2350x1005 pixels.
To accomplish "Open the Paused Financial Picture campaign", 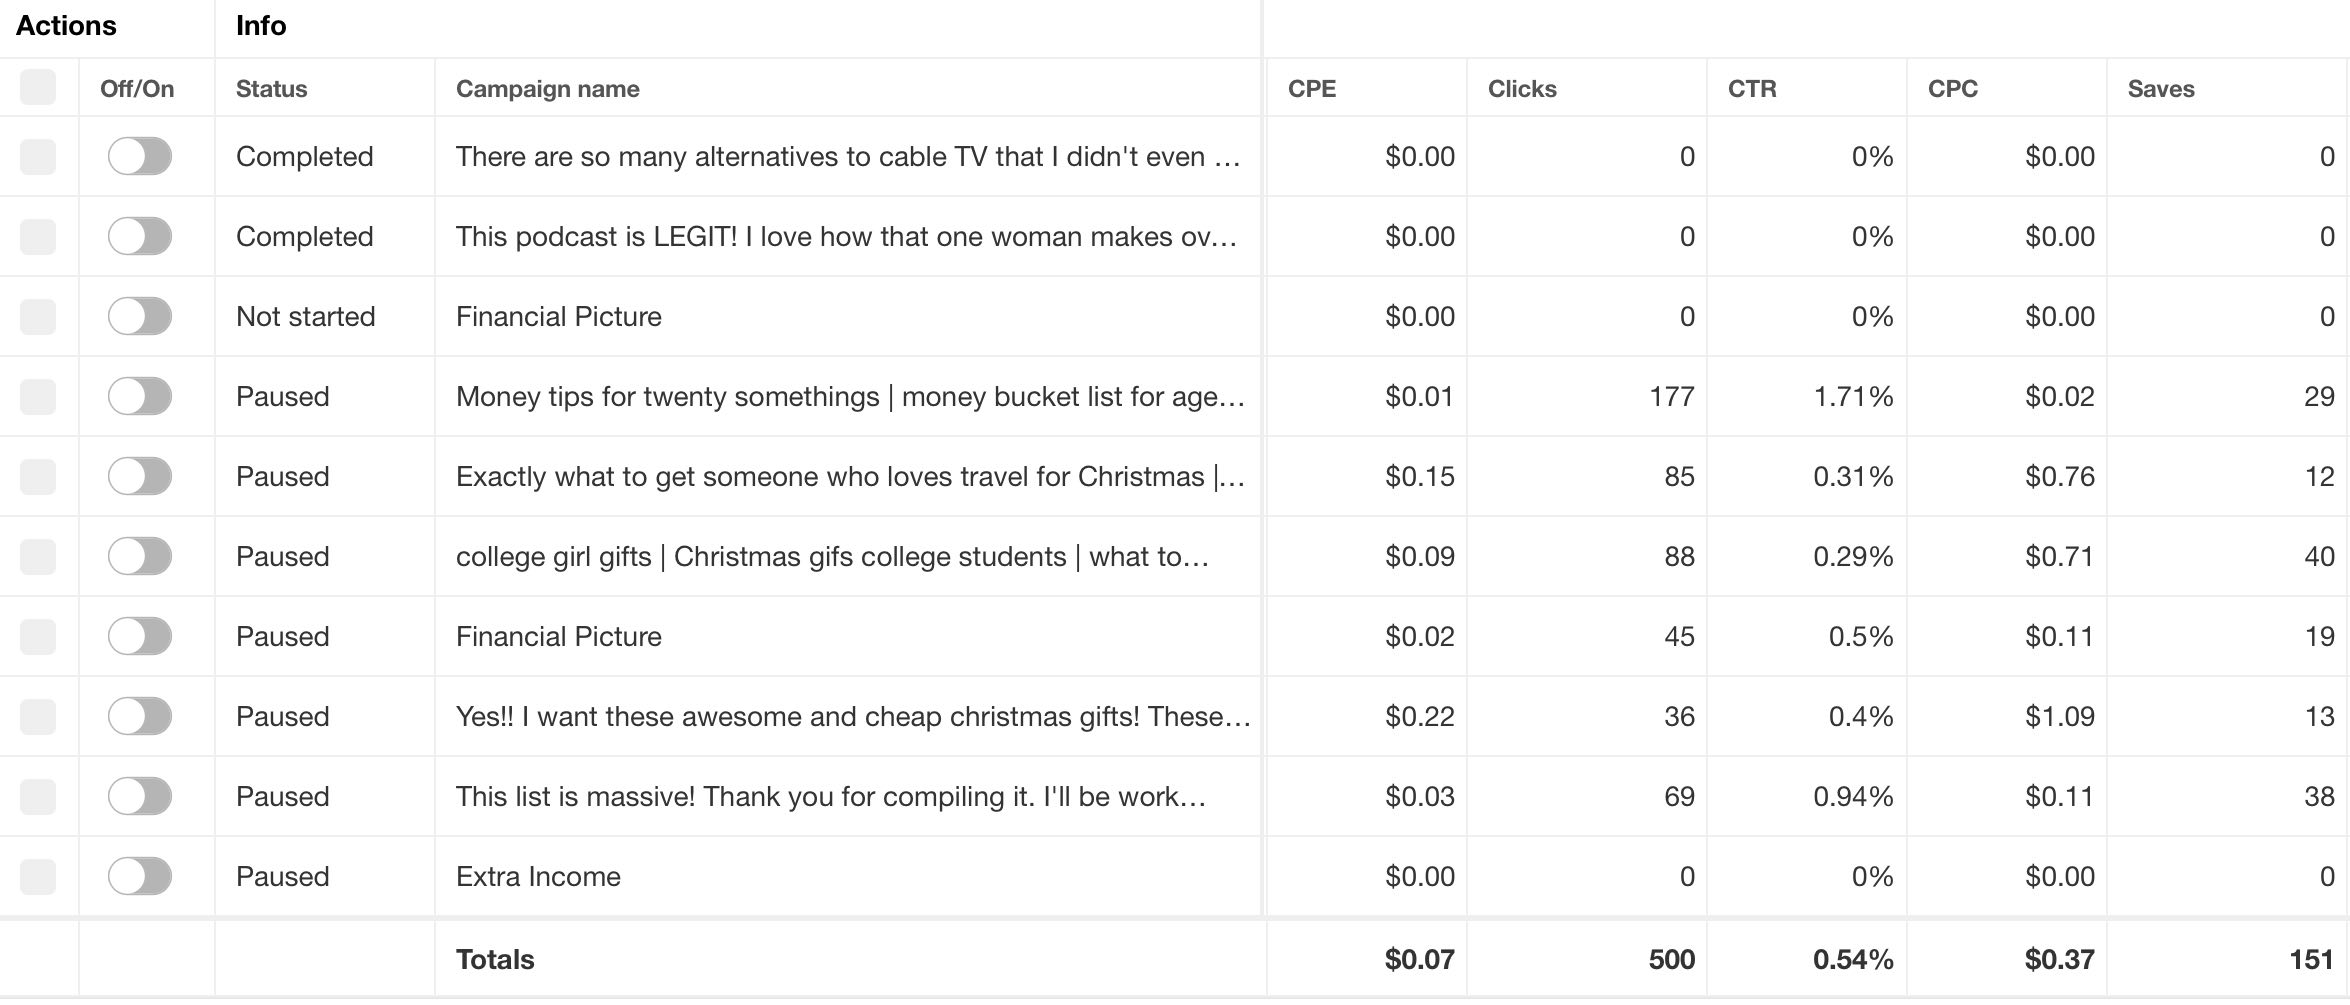I will [x=558, y=636].
